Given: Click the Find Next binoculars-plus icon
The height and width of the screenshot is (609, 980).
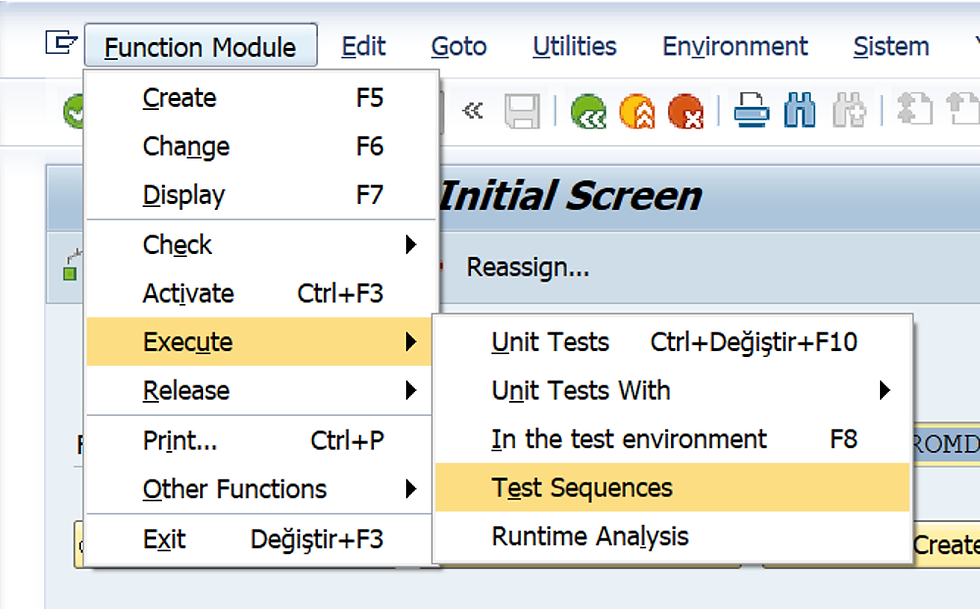Looking at the screenshot, I should 848,111.
